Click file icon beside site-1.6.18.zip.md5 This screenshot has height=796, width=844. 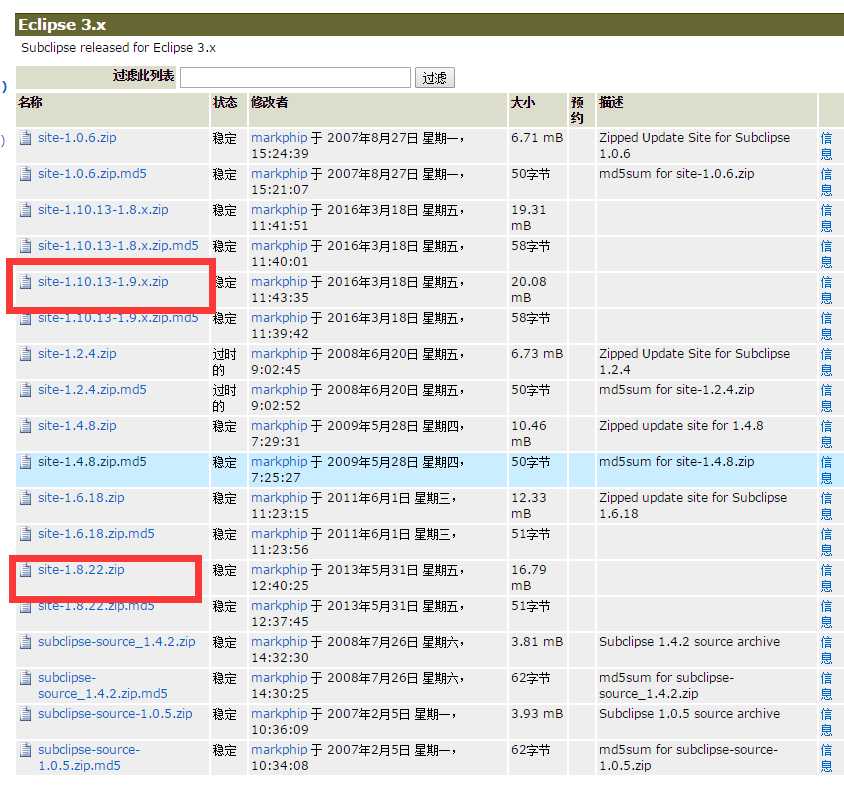(x=25, y=535)
